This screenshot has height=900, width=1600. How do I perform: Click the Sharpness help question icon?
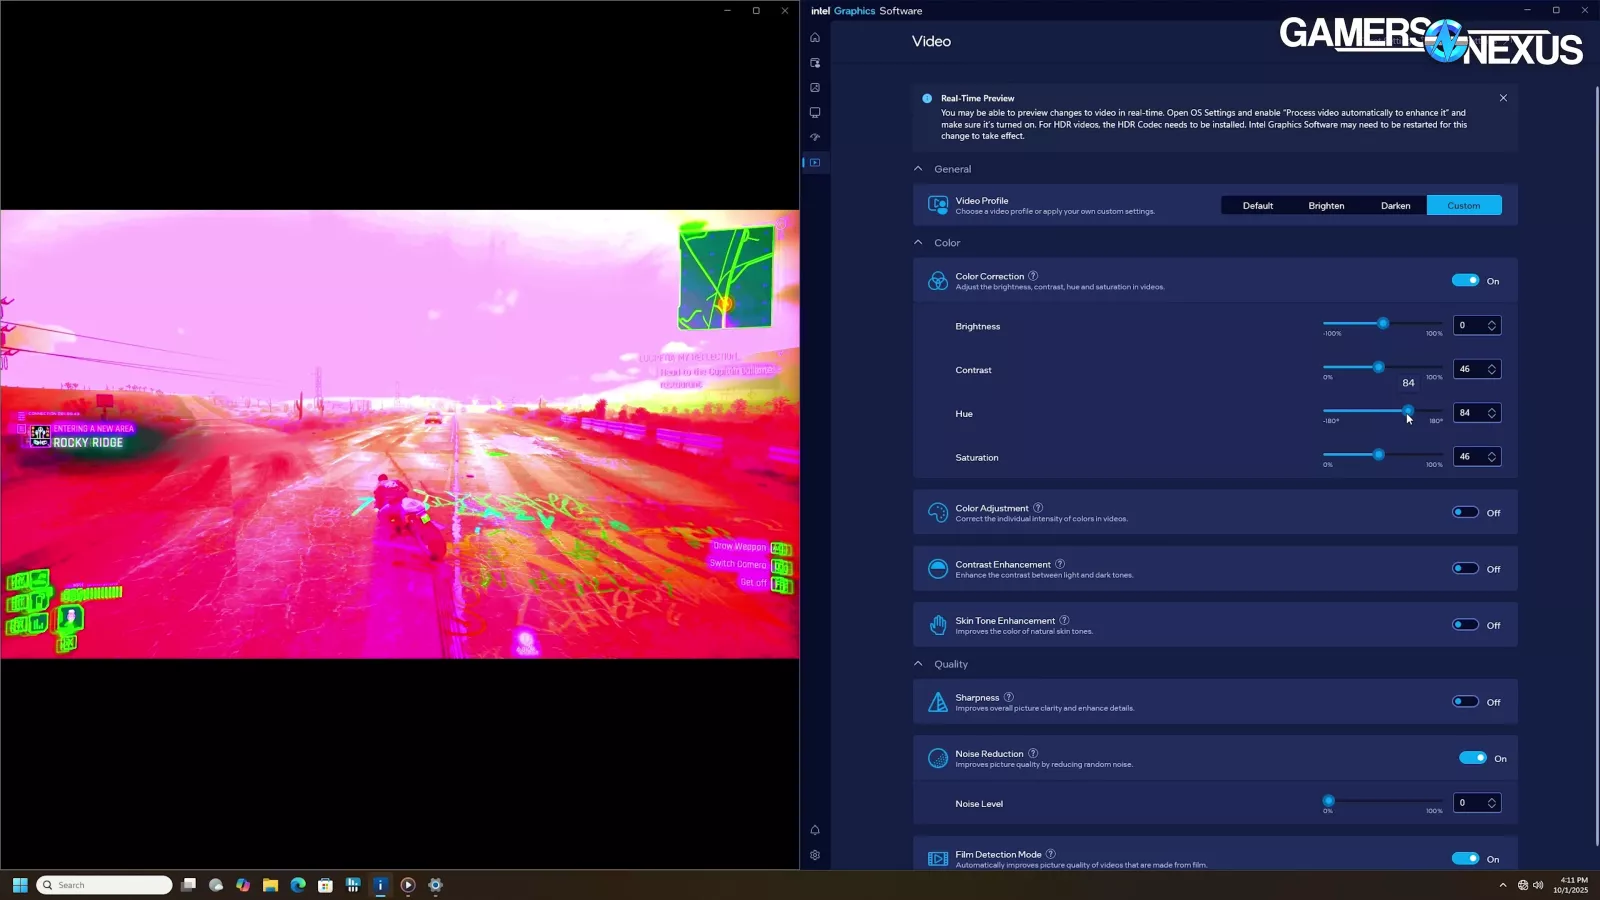coord(1008,697)
